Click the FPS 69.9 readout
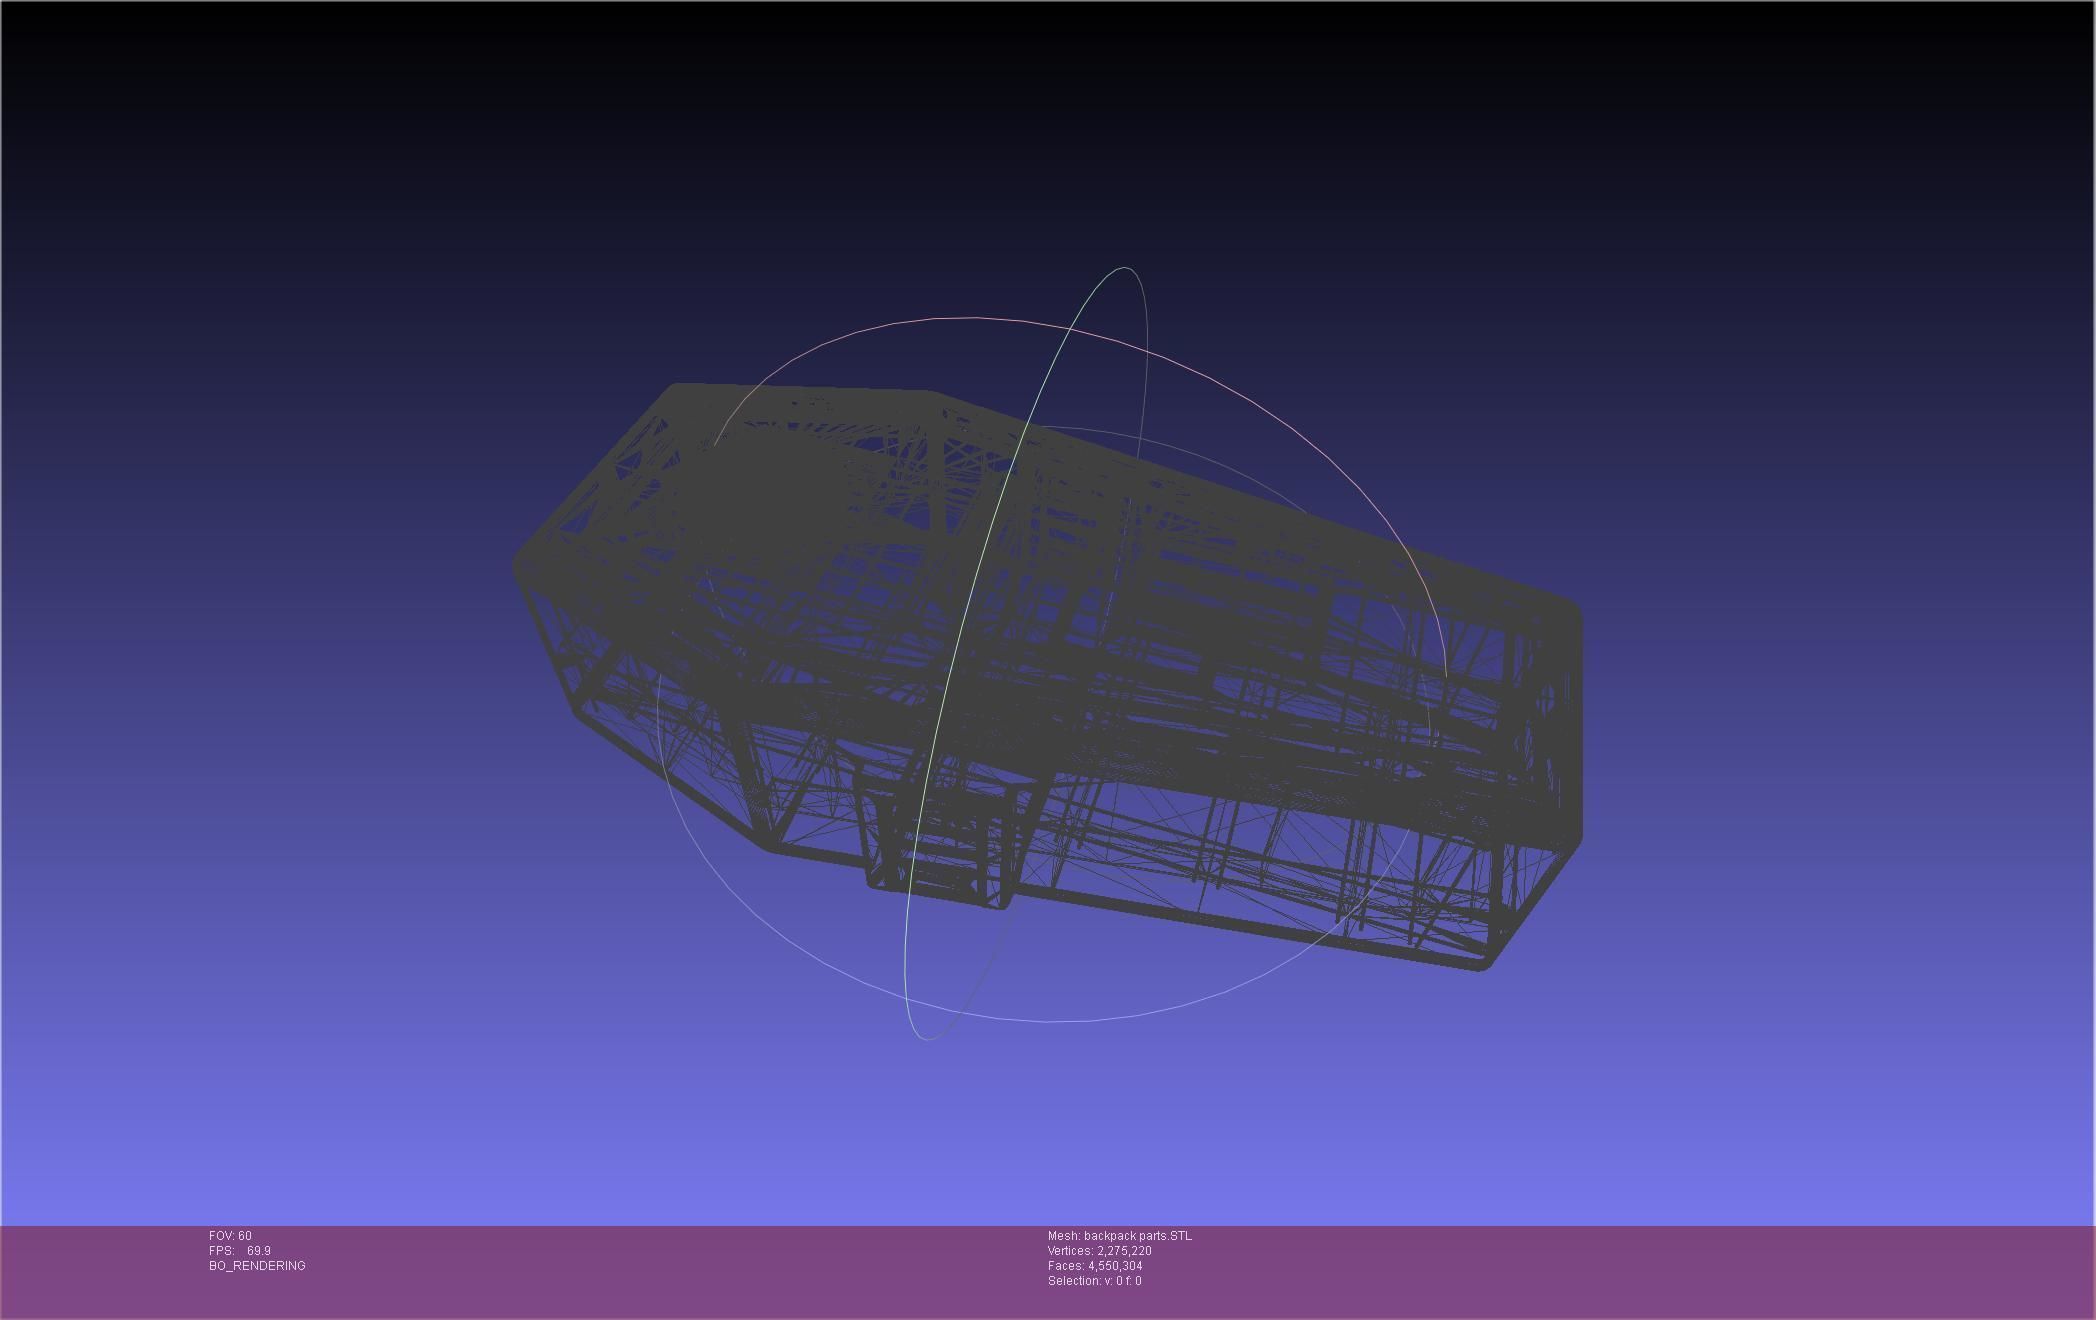 [240, 1251]
